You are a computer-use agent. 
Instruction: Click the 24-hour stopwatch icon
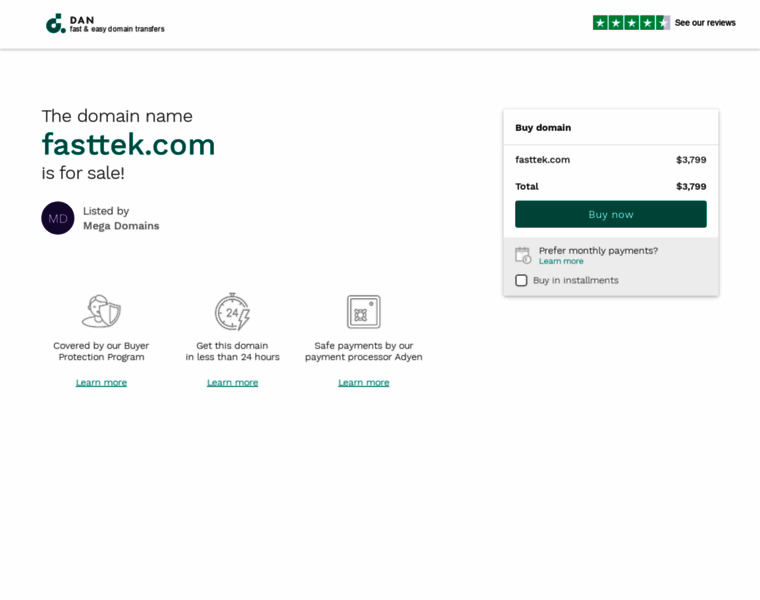coord(232,312)
